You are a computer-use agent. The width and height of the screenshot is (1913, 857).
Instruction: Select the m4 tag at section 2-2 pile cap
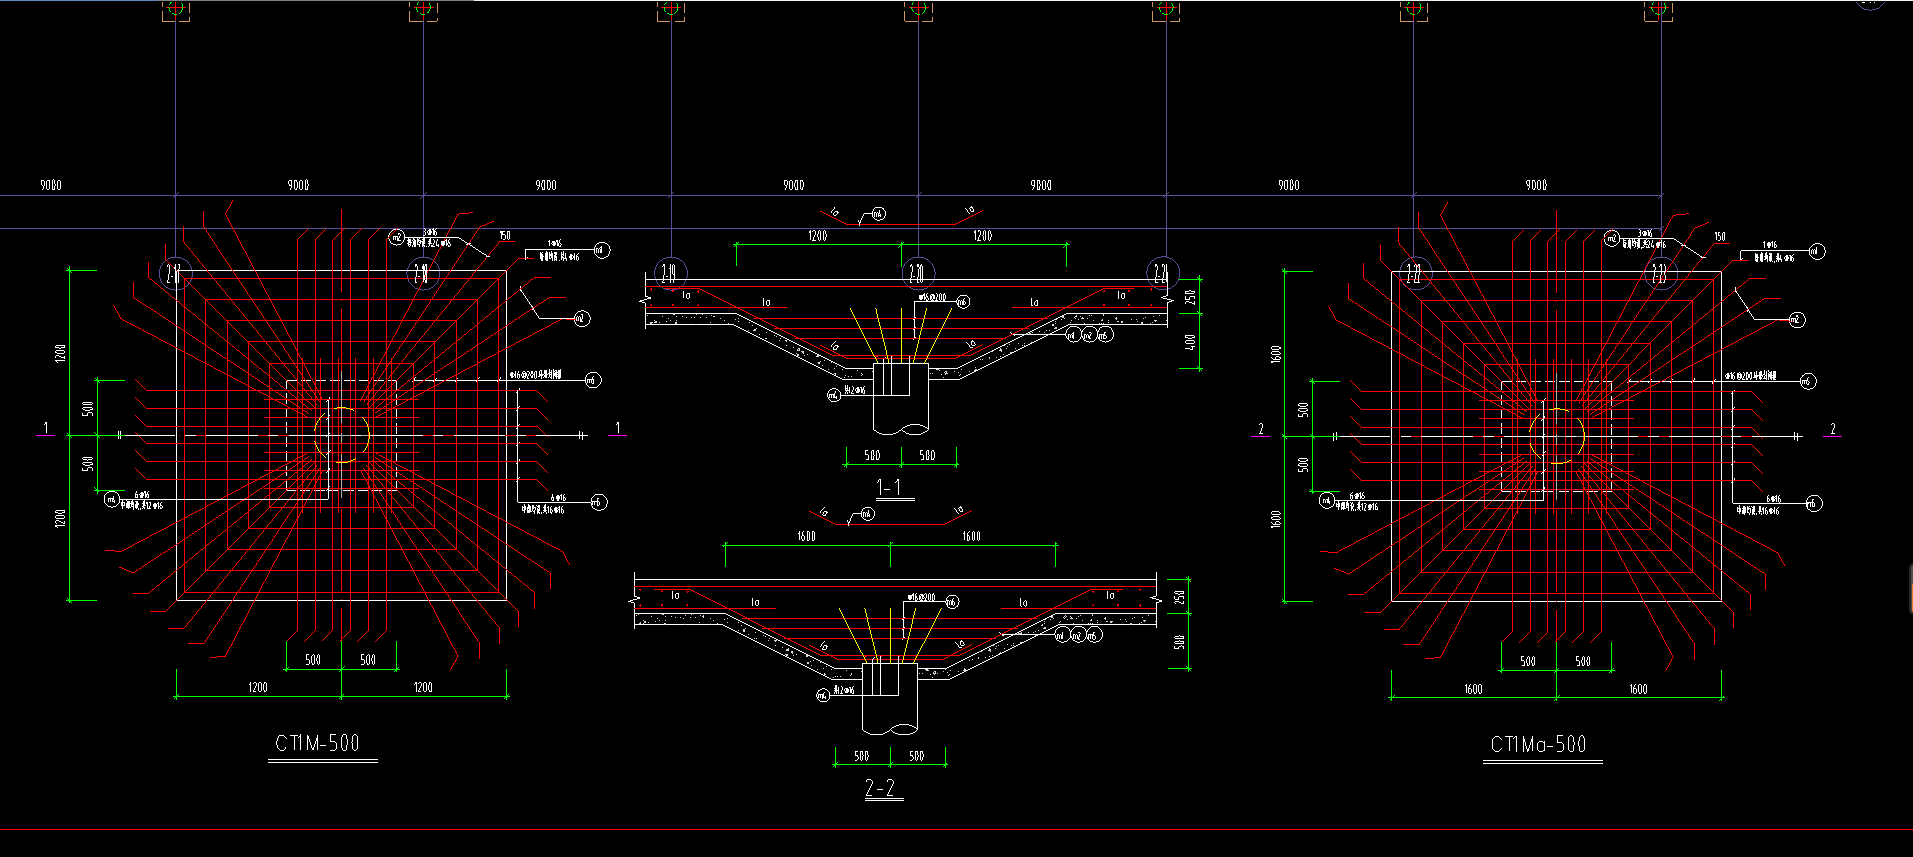[822, 695]
